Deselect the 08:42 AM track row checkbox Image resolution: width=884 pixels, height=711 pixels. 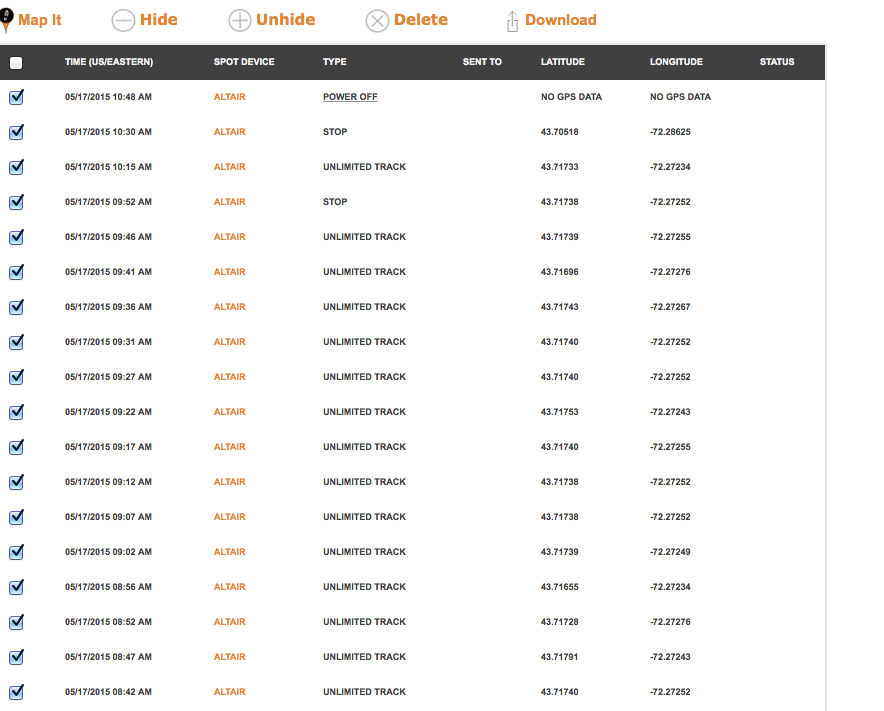16,692
